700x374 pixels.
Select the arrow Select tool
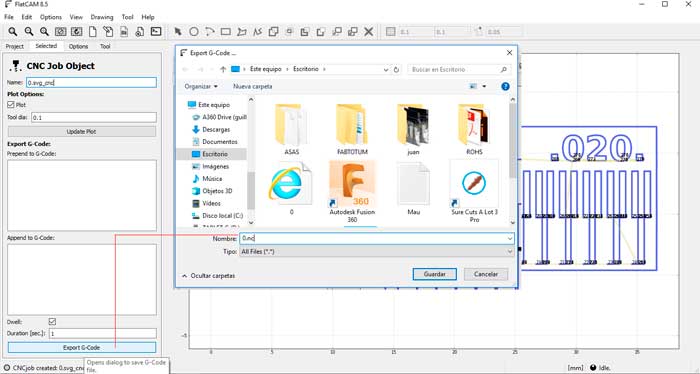(178, 32)
